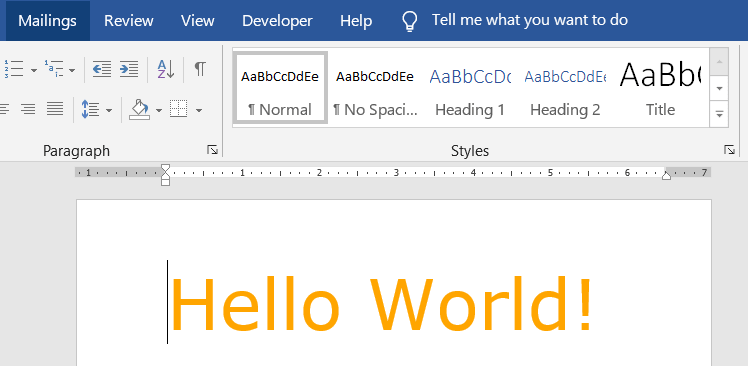The width and height of the screenshot is (748, 366).
Task: Apply the Title style
Action: (660, 88)
